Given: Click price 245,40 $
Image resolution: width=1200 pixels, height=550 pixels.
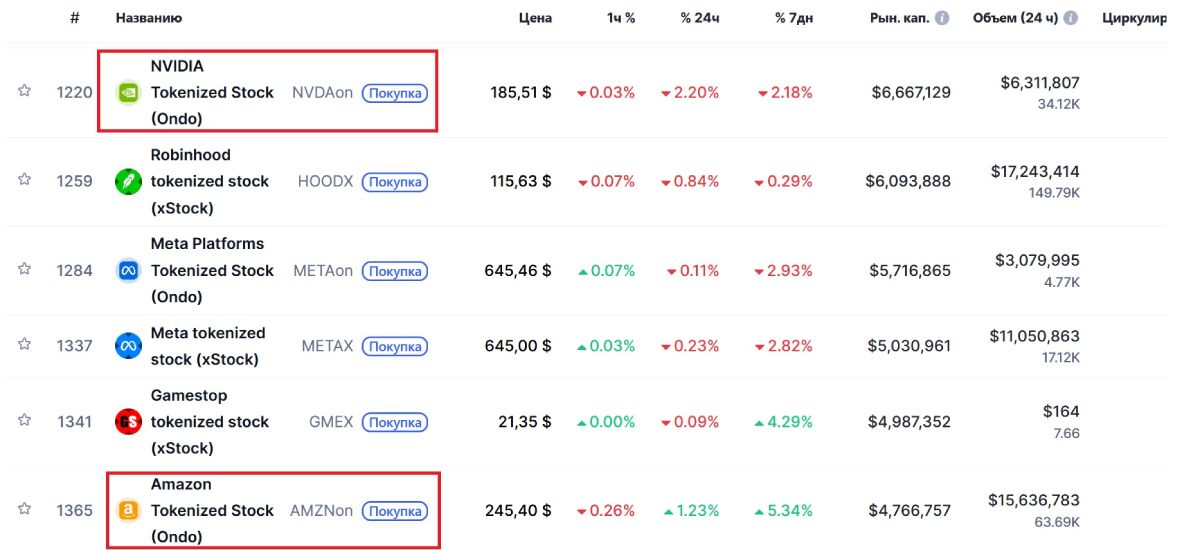Looking at the screenshot, I should click(518, 510).
